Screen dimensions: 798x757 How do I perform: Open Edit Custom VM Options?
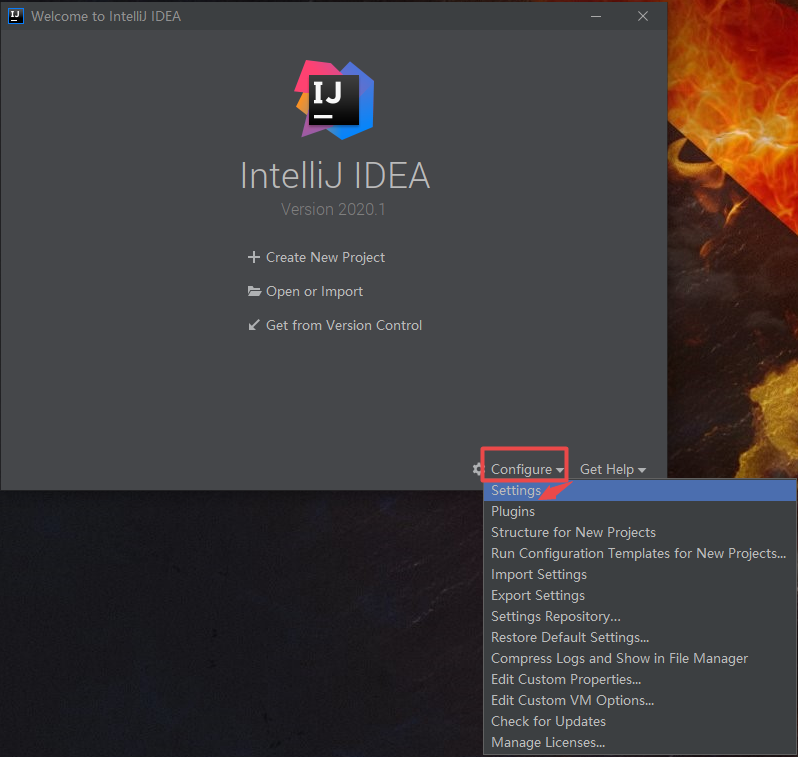(x=640, y=700)
